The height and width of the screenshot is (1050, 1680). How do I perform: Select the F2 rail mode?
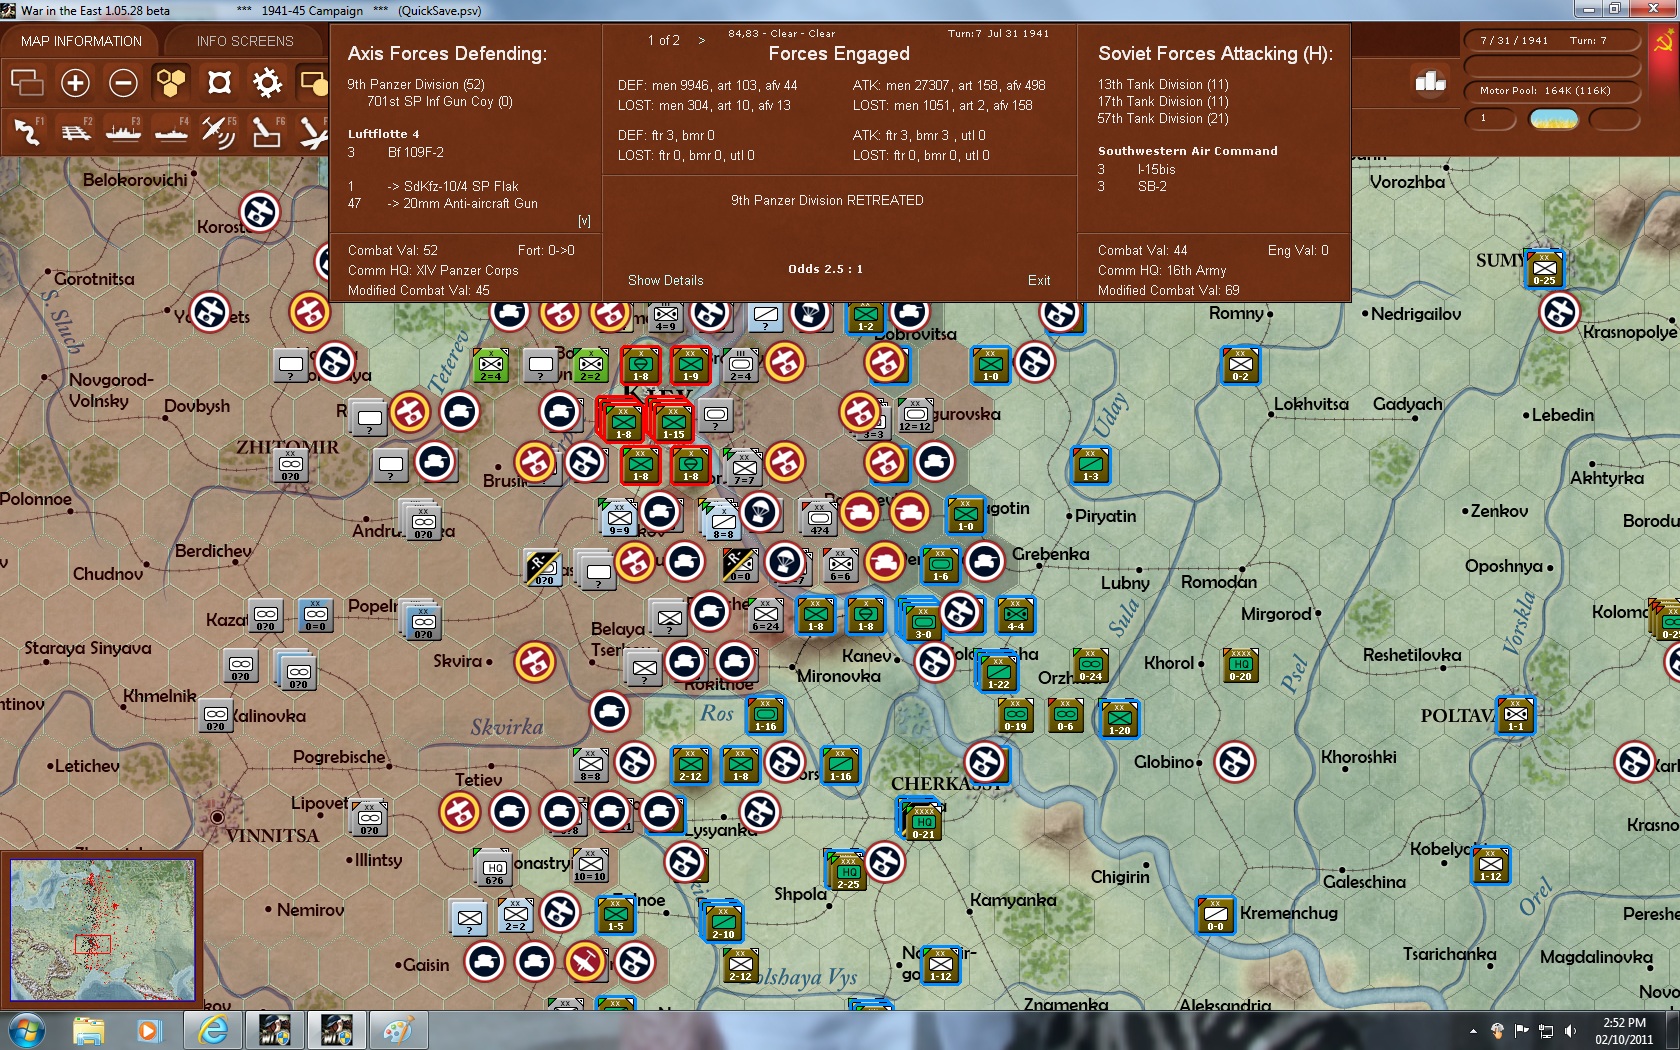click(x=75, y=132)
